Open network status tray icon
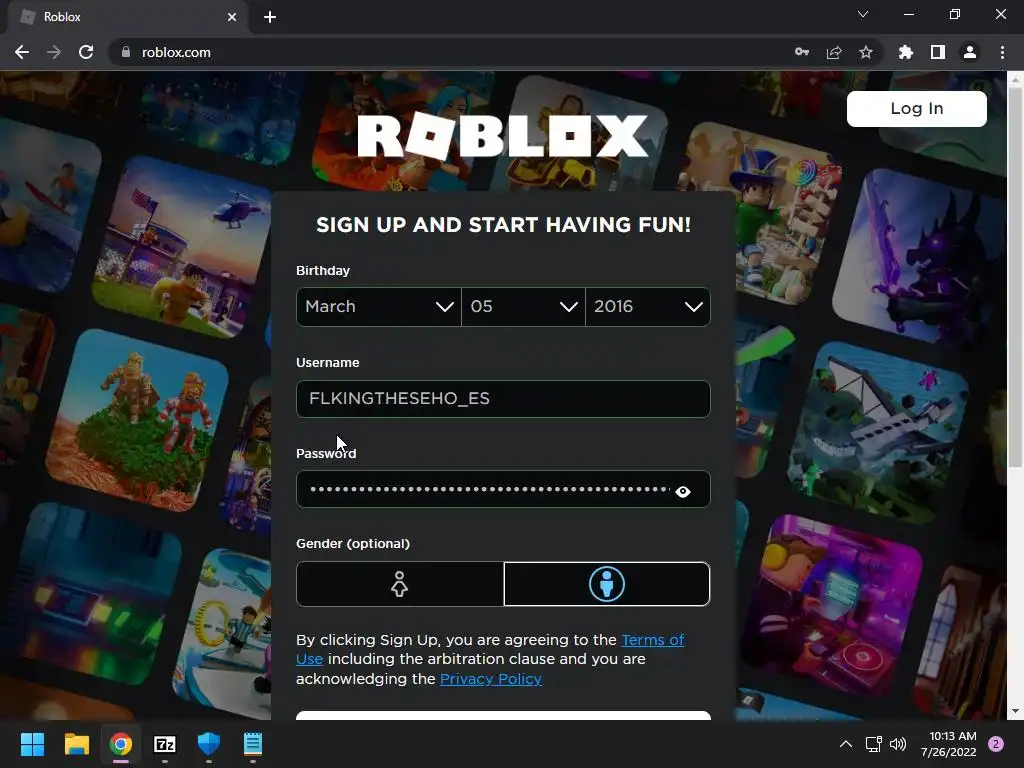Image resolution: width=1024 pixels, height=768 pixels. 873,744
